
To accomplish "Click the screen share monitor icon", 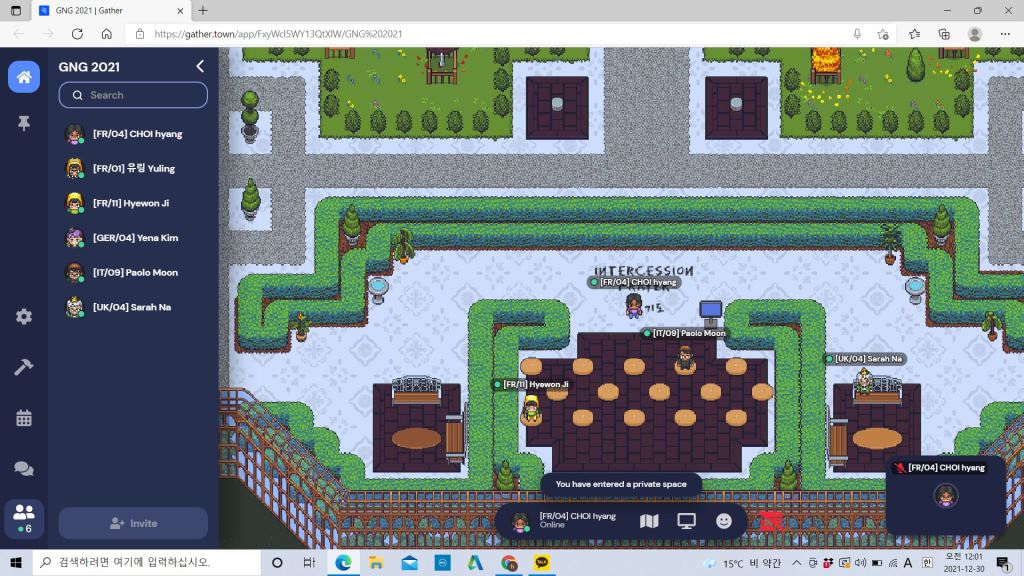I will [x=686, y=521].
